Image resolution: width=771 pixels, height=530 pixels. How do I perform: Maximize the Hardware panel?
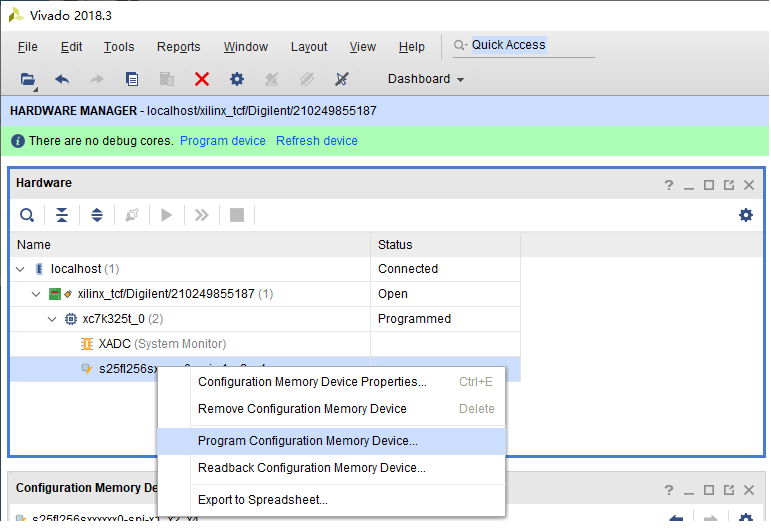709,185
